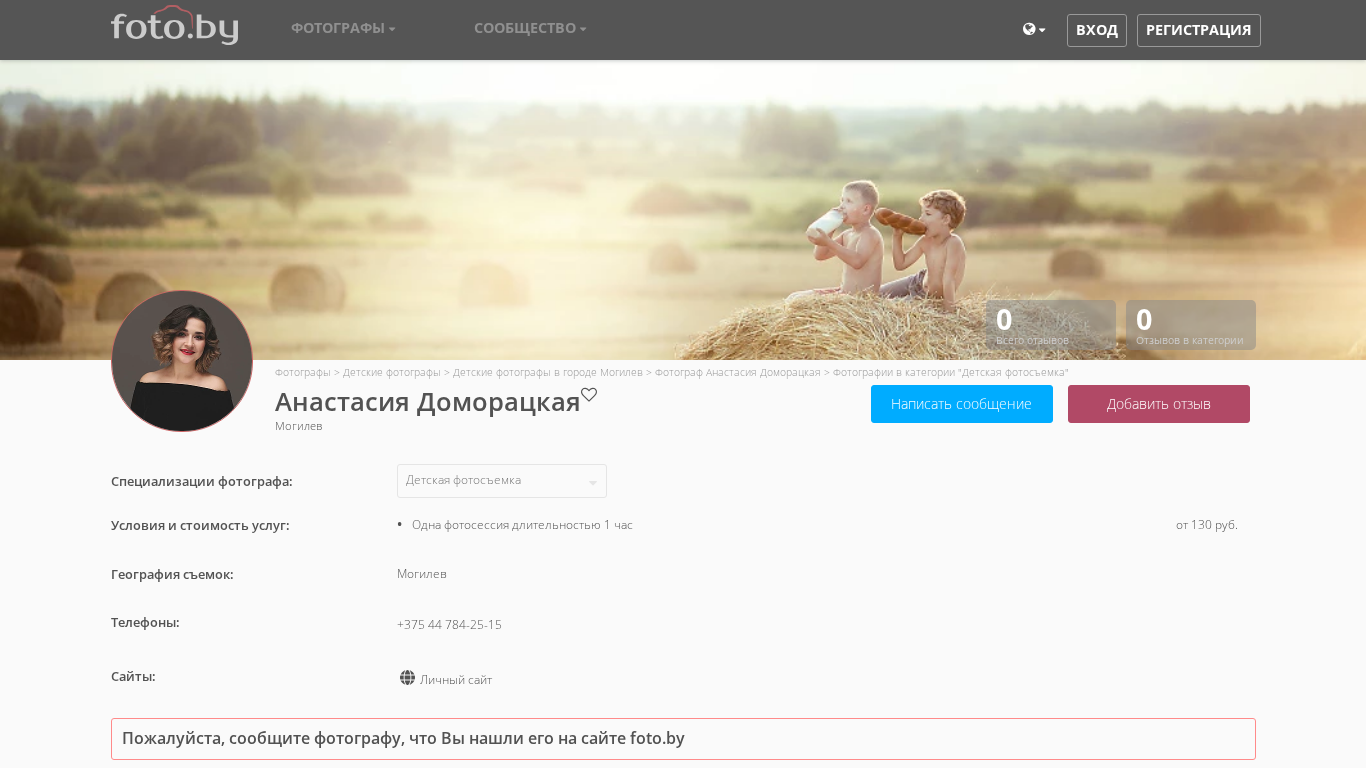Click the globe icon beside Личный сайт
This screenshot has height=768, width=1366.
(x=407, y=678)
